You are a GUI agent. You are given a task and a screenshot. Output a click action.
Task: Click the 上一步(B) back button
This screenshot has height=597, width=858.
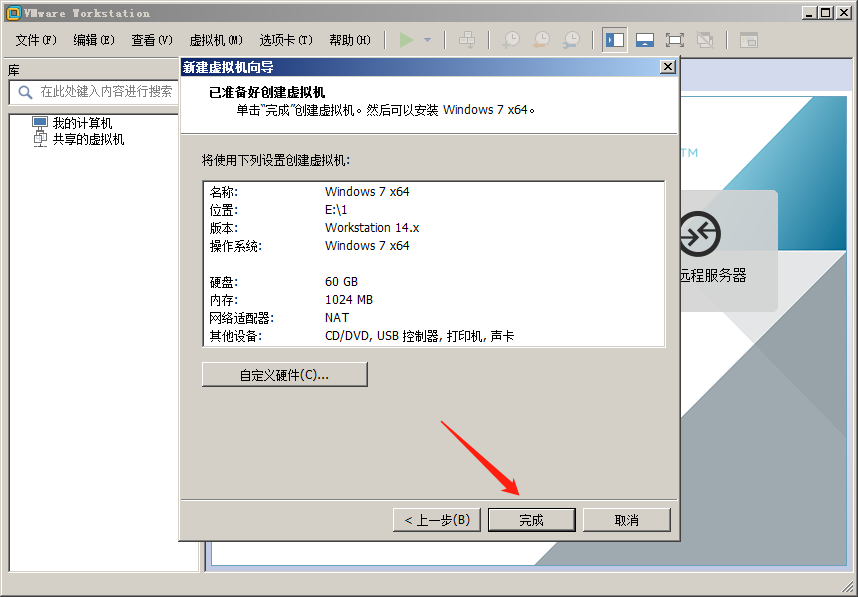(x=437, y=520)
